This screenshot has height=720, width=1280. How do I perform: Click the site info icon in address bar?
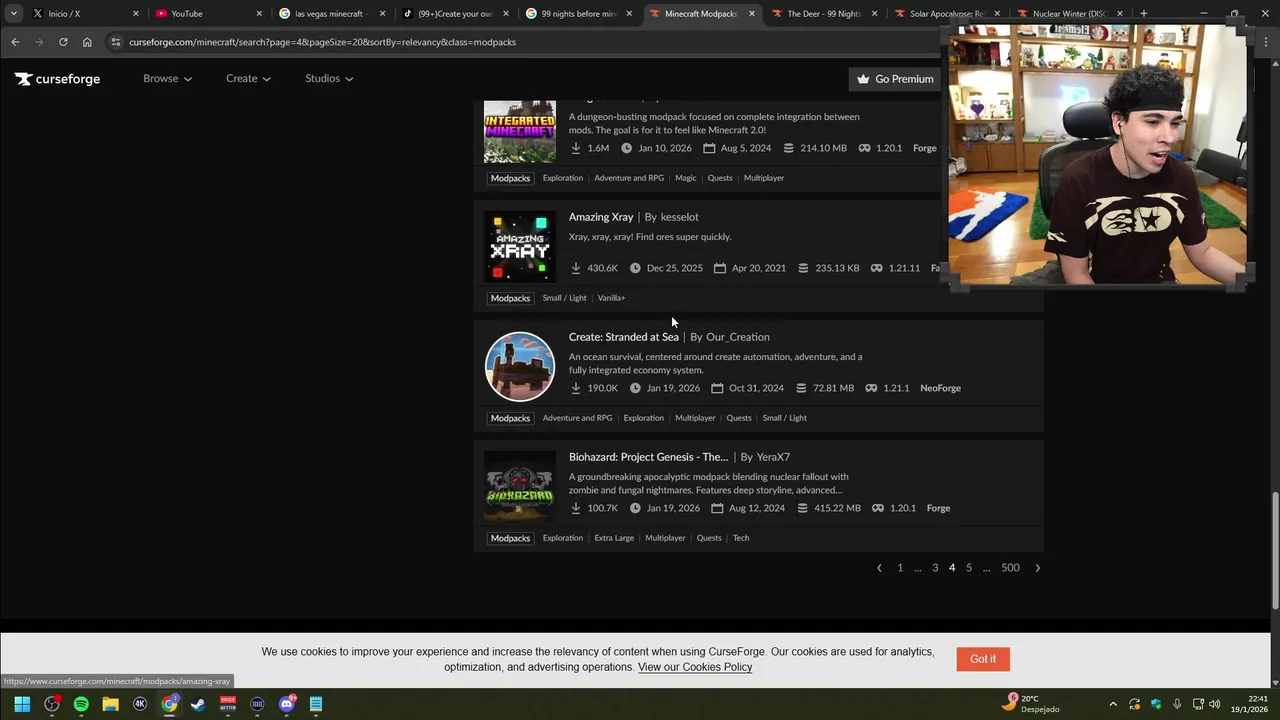(116, 42)
